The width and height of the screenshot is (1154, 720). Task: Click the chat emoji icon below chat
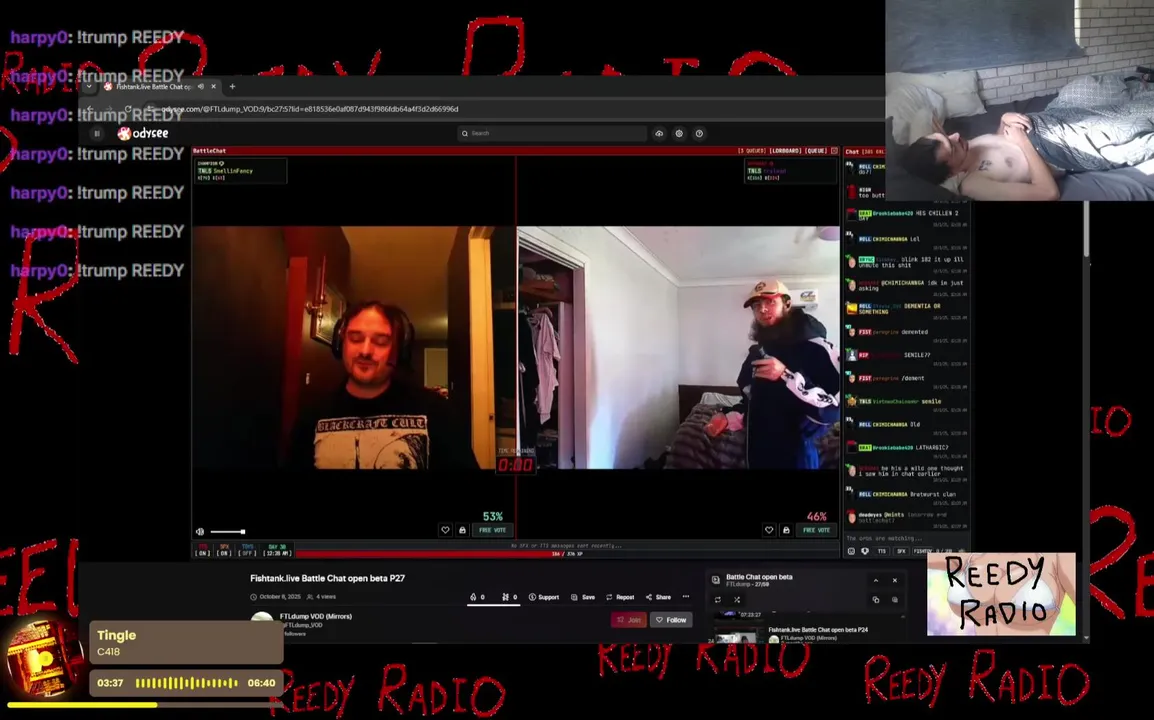click(852, 551)
